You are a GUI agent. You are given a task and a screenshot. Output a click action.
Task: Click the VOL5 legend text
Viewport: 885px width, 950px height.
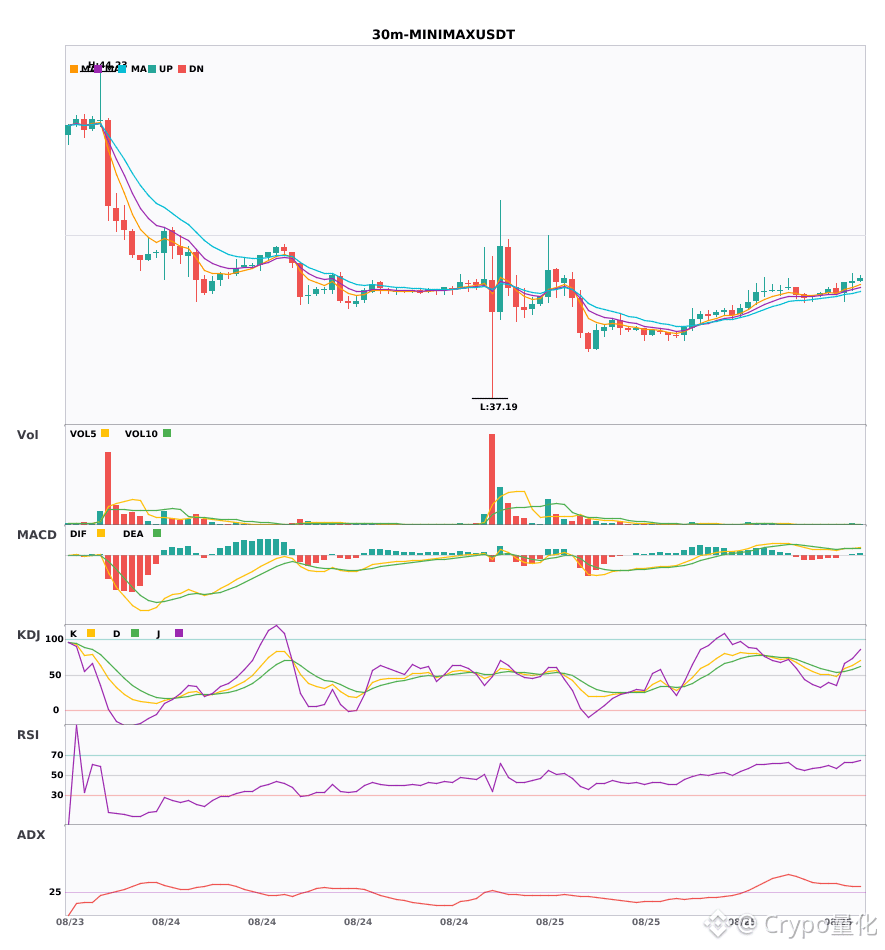pos(83,434)
